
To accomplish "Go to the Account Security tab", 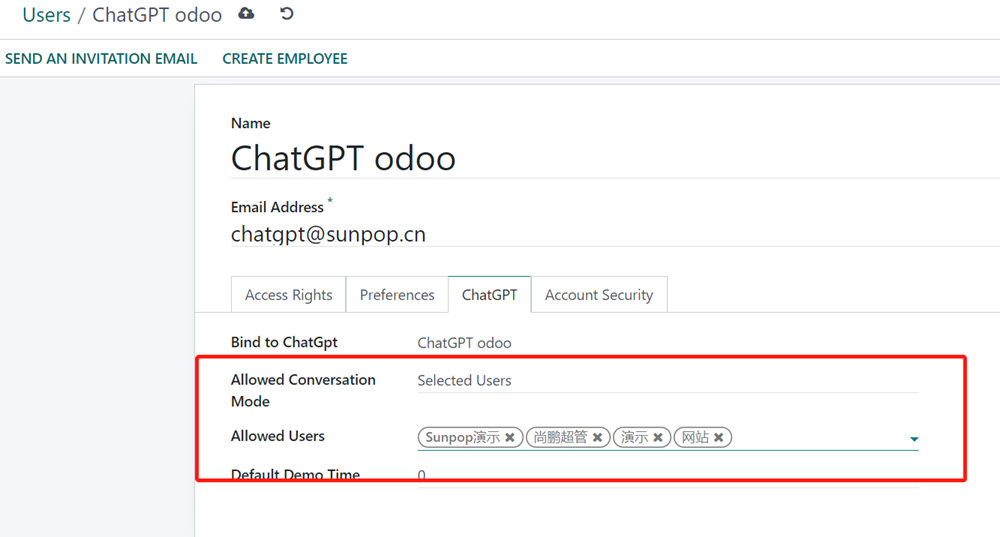I will pyautogui.click(x=598, y=295).
